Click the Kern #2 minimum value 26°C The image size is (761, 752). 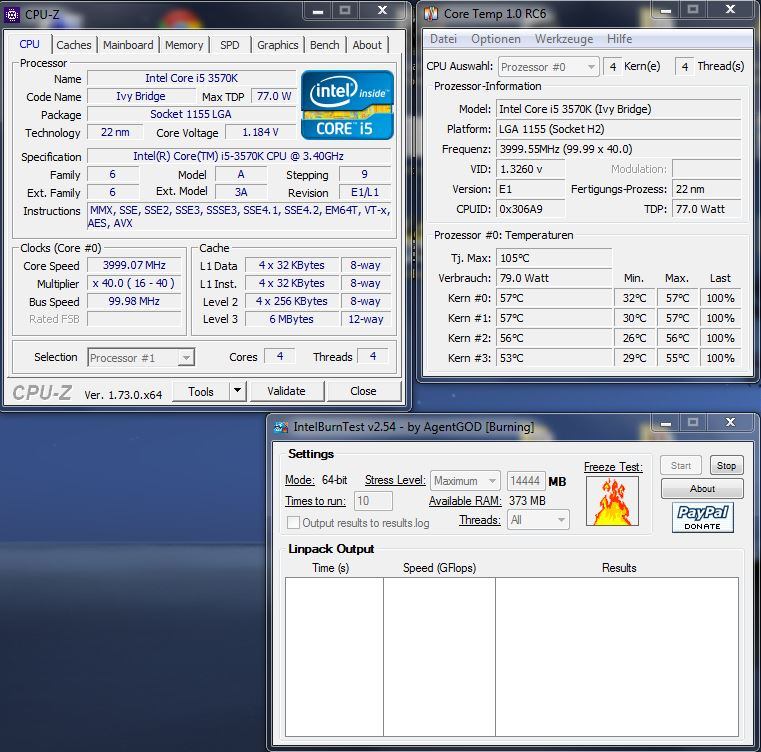[634, 338]
